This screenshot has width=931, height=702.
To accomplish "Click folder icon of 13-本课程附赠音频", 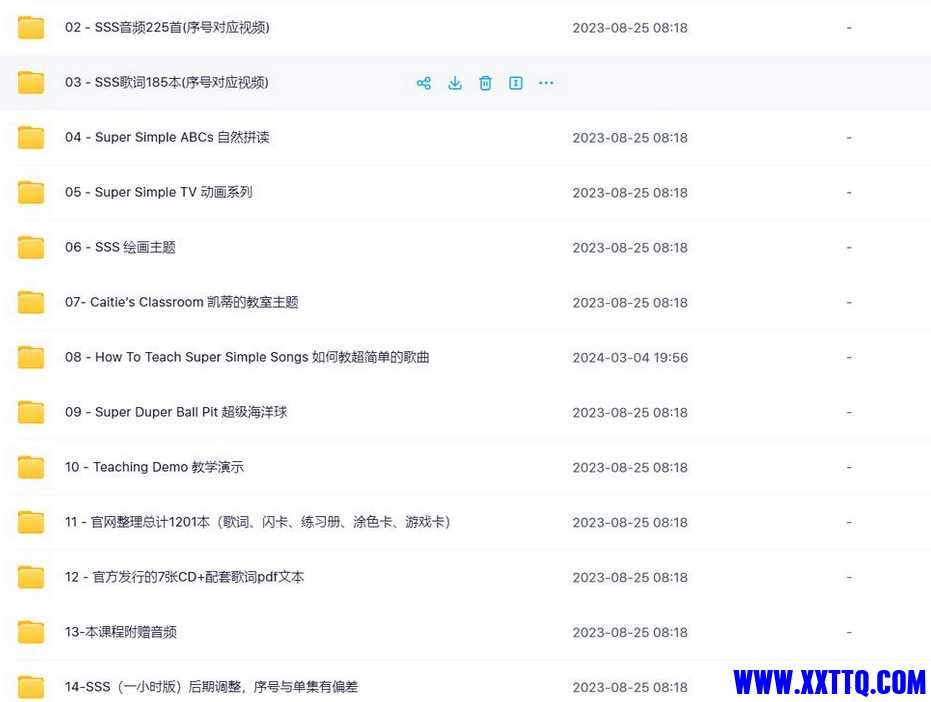I will (x=31, y=632).
